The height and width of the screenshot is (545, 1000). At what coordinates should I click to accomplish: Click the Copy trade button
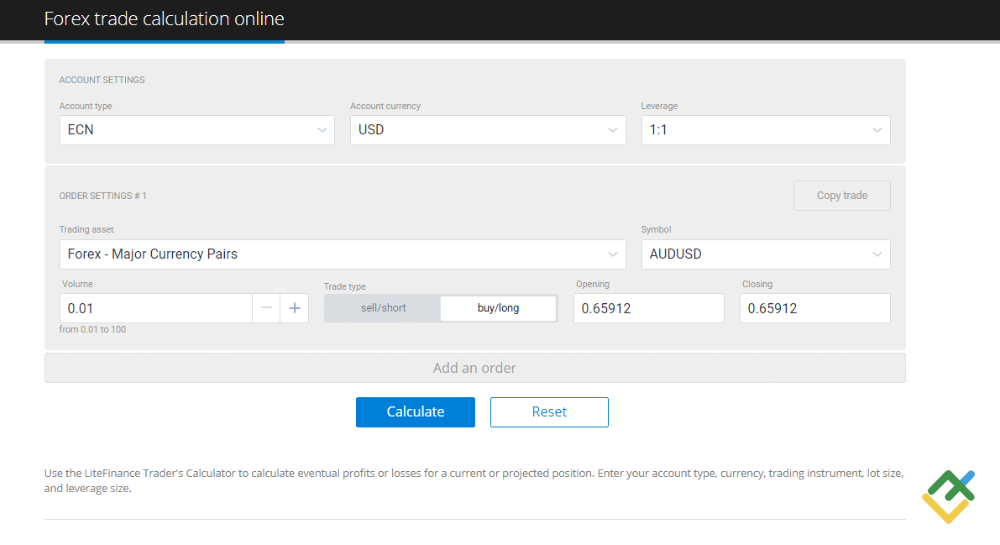[x=841, y=195]
